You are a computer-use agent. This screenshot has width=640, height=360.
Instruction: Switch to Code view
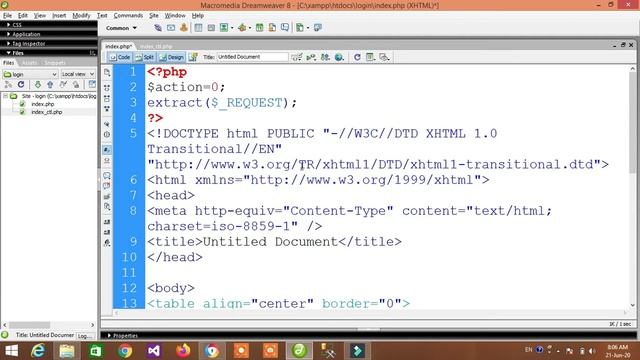pos(120,57)
